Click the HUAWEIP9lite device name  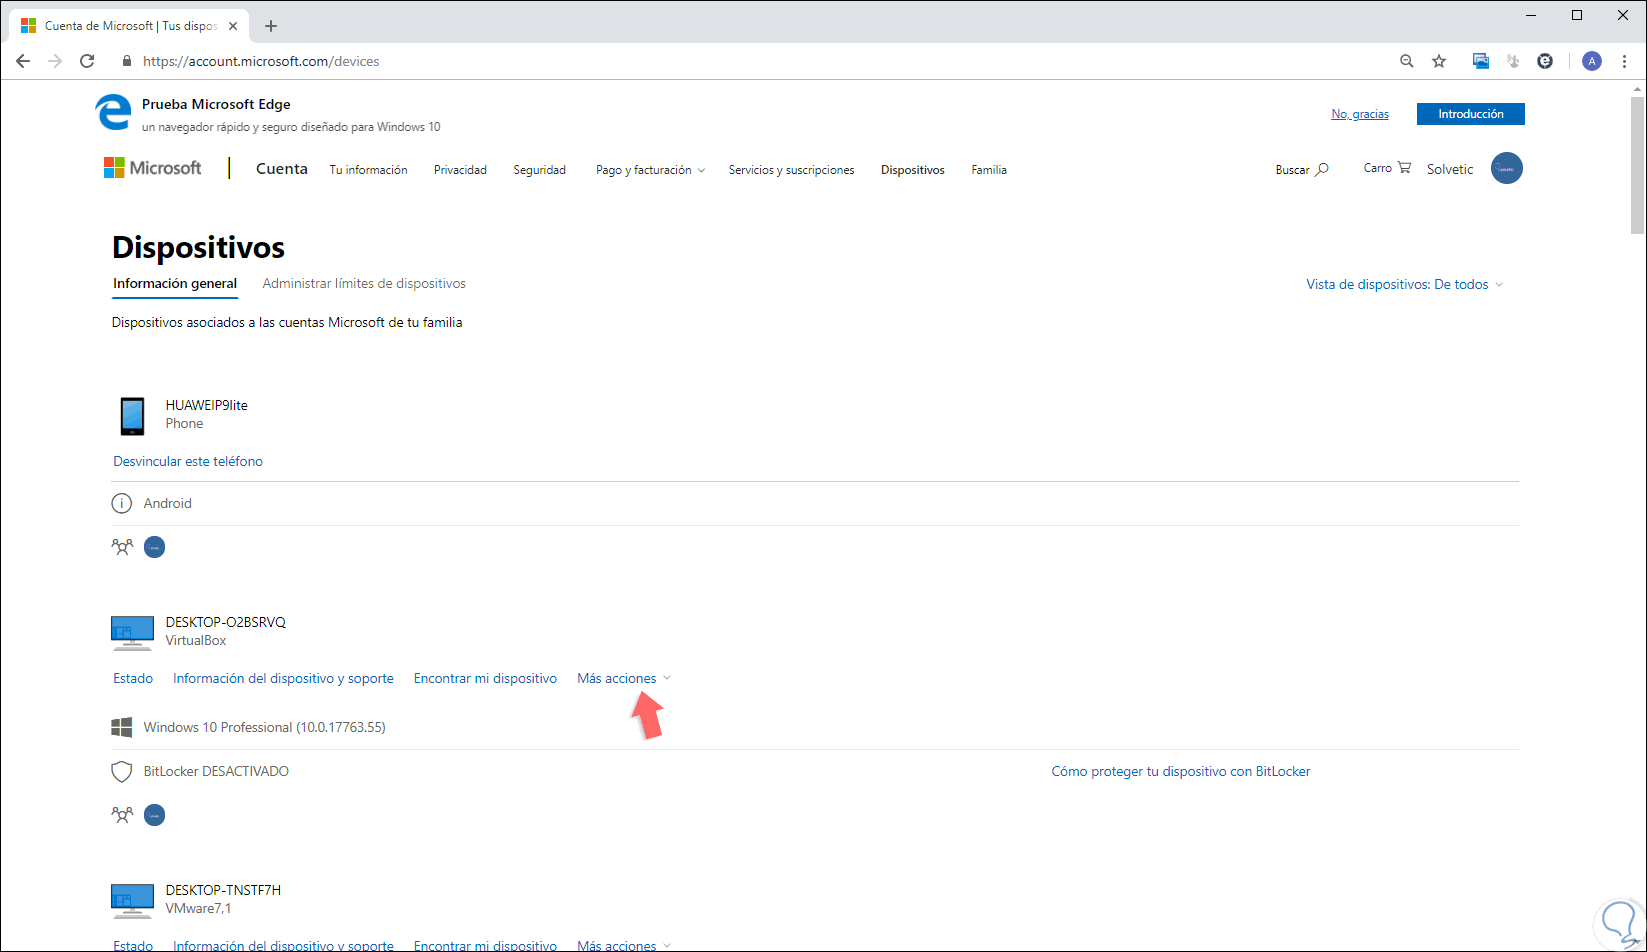[207, 405]
